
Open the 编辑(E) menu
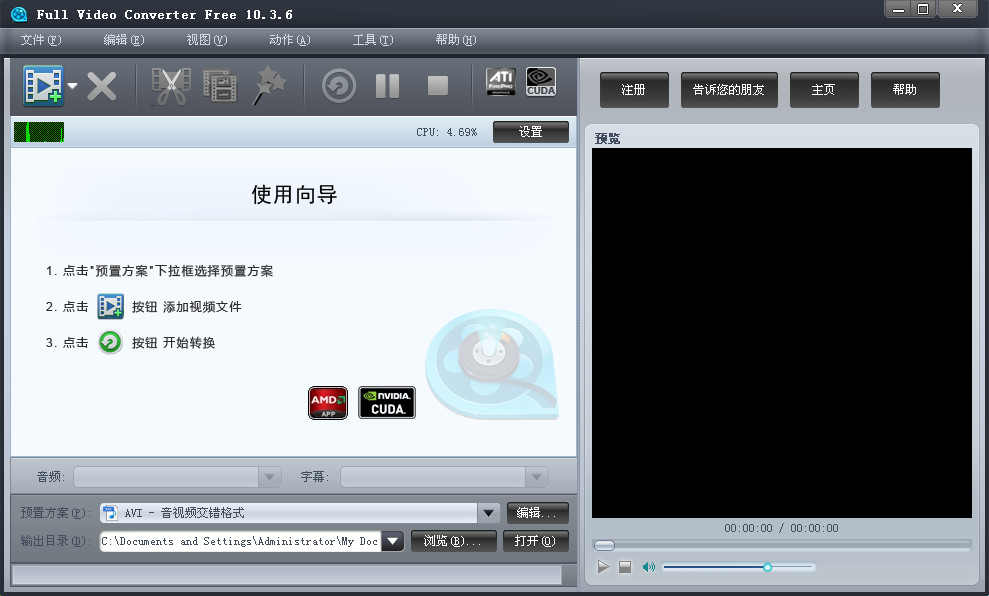124,40
